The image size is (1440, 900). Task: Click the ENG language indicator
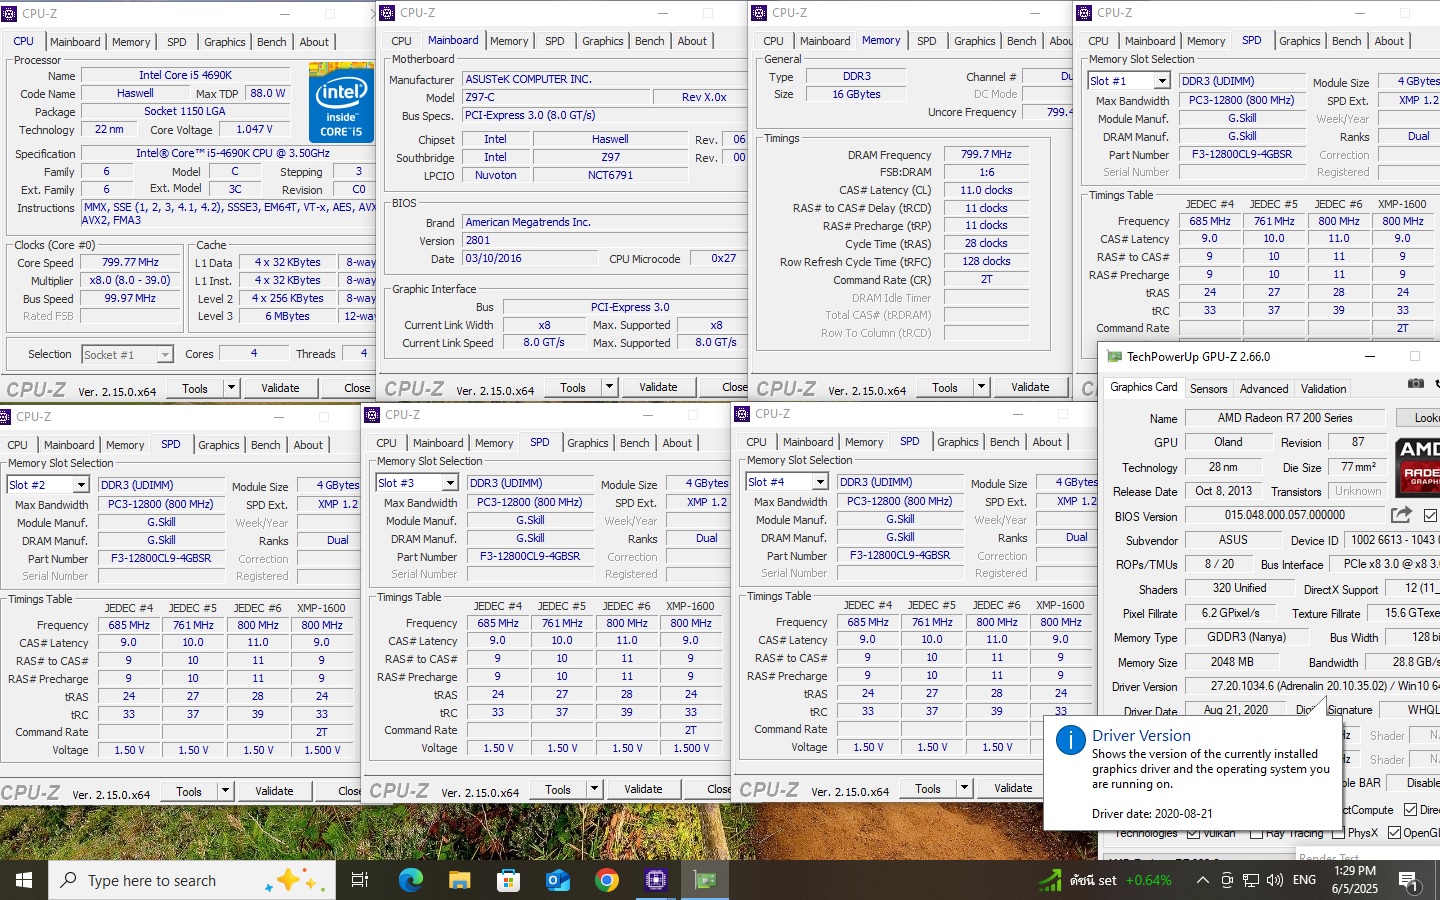pos(1304,880)
